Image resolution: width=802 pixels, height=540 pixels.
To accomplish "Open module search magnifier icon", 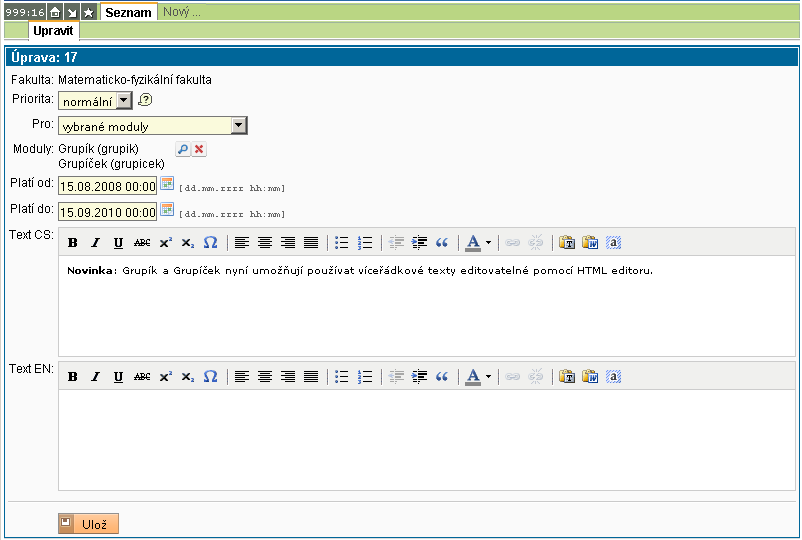I will [x=182, y=149].
